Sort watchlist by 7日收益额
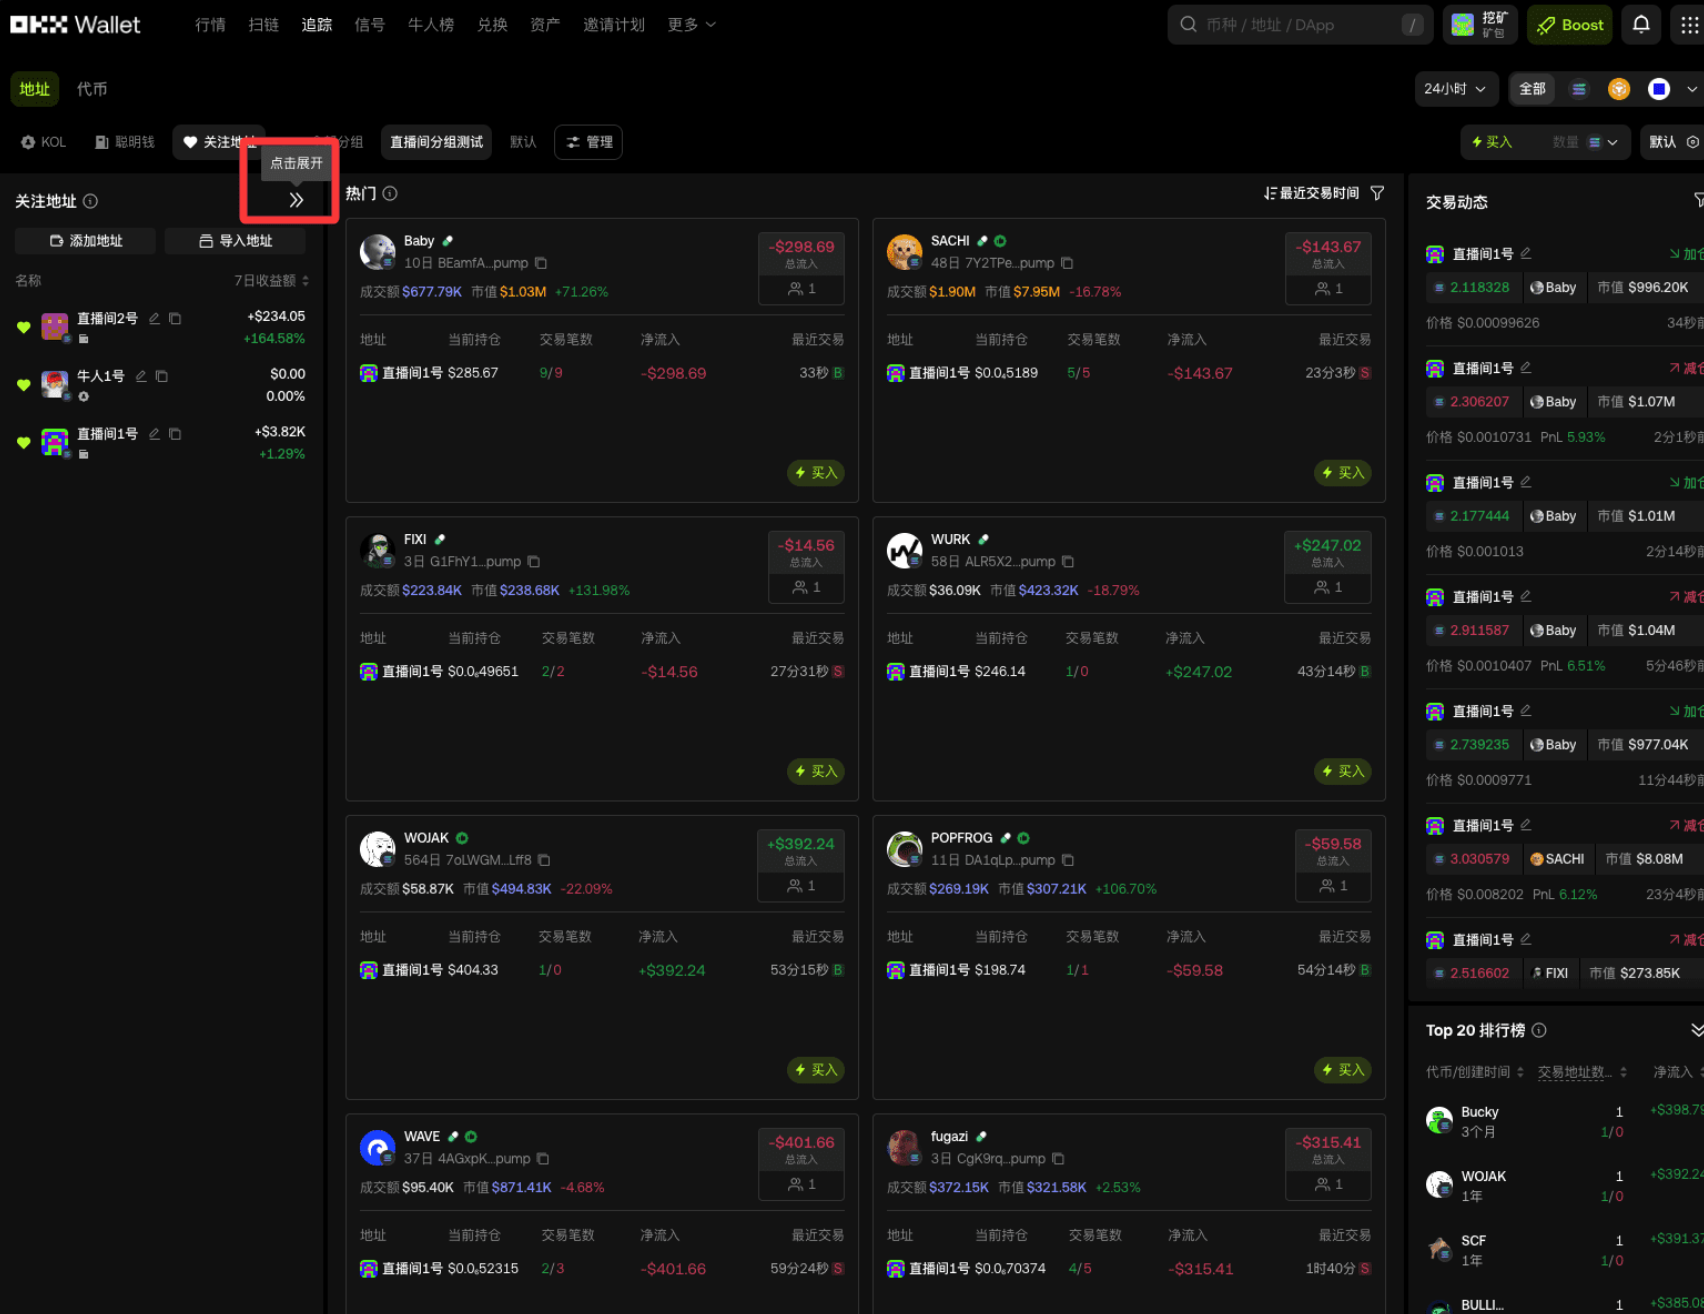 272,281
